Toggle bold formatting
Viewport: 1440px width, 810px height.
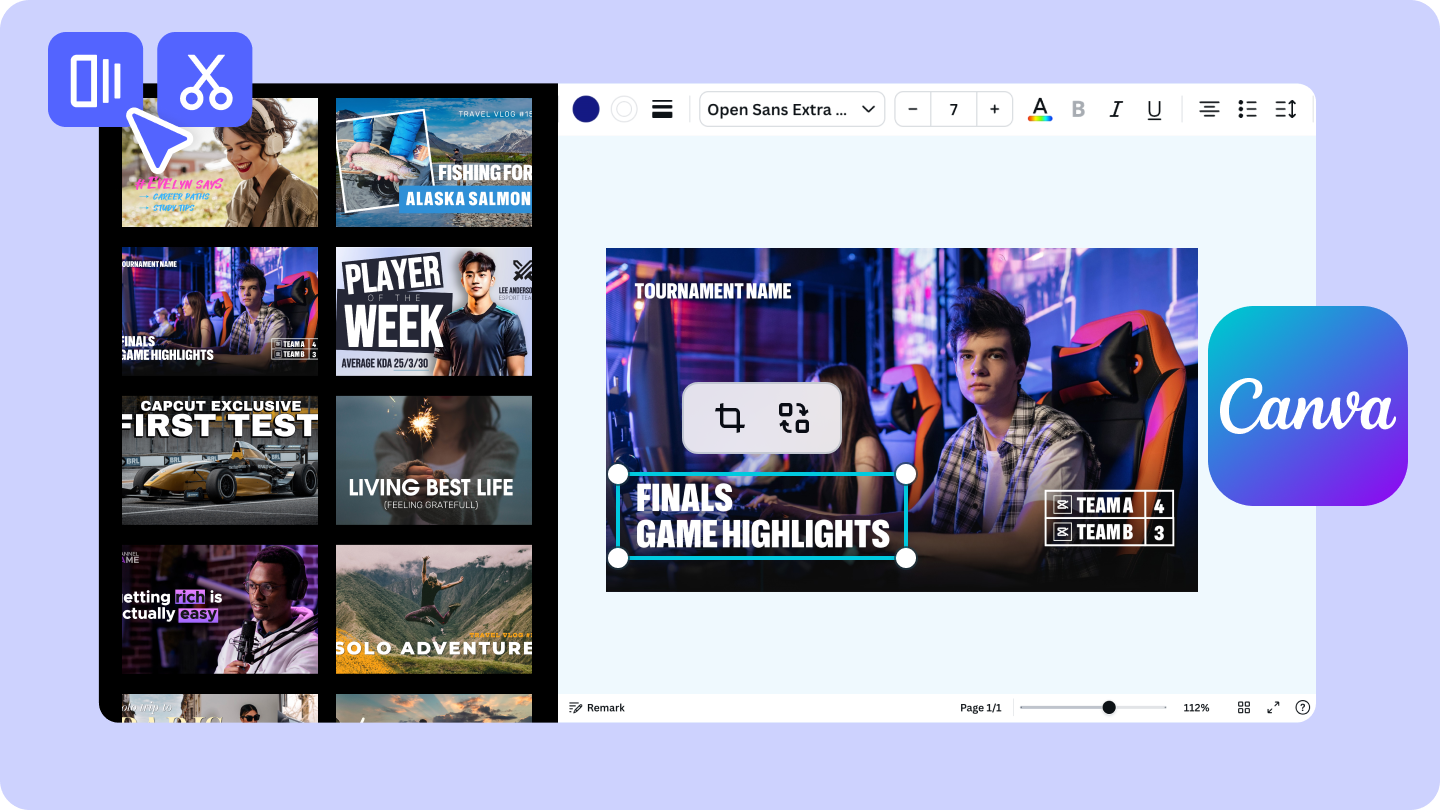[x=1078, y=110]
